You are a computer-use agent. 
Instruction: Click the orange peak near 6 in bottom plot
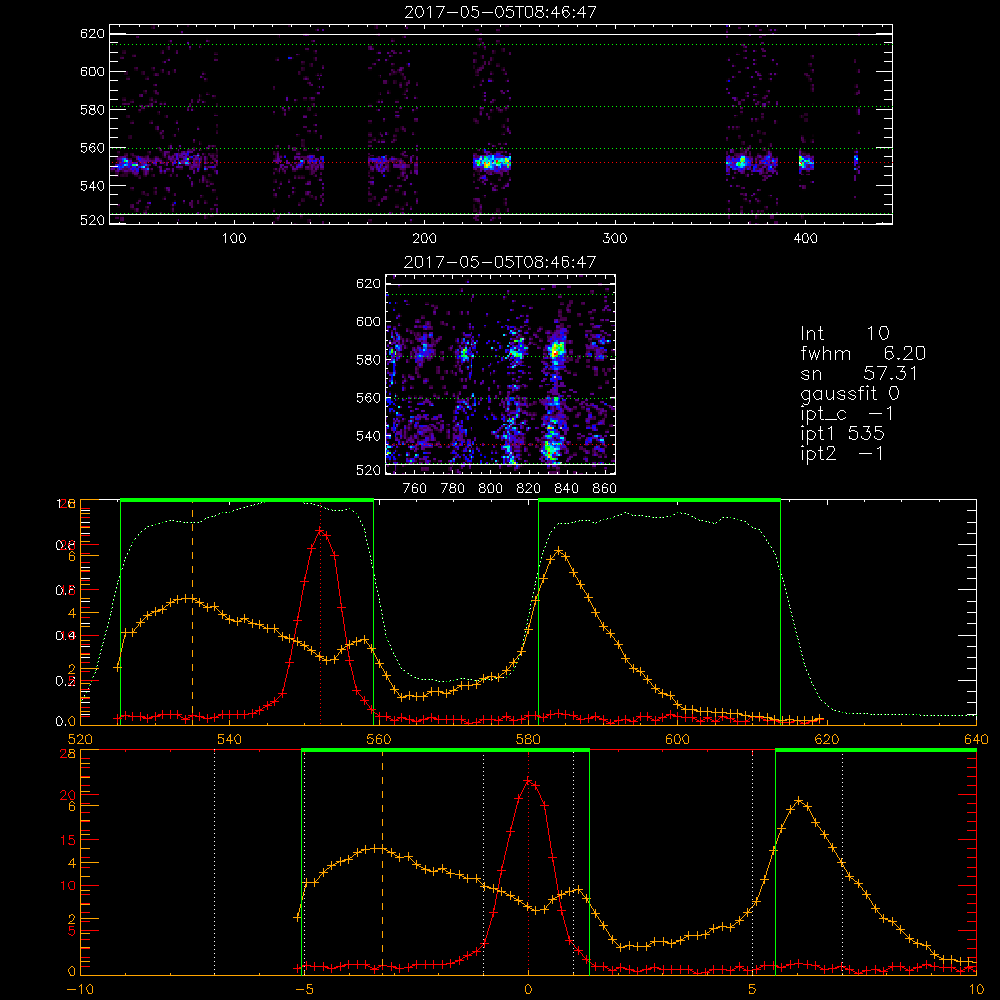[x=799, y=800]
